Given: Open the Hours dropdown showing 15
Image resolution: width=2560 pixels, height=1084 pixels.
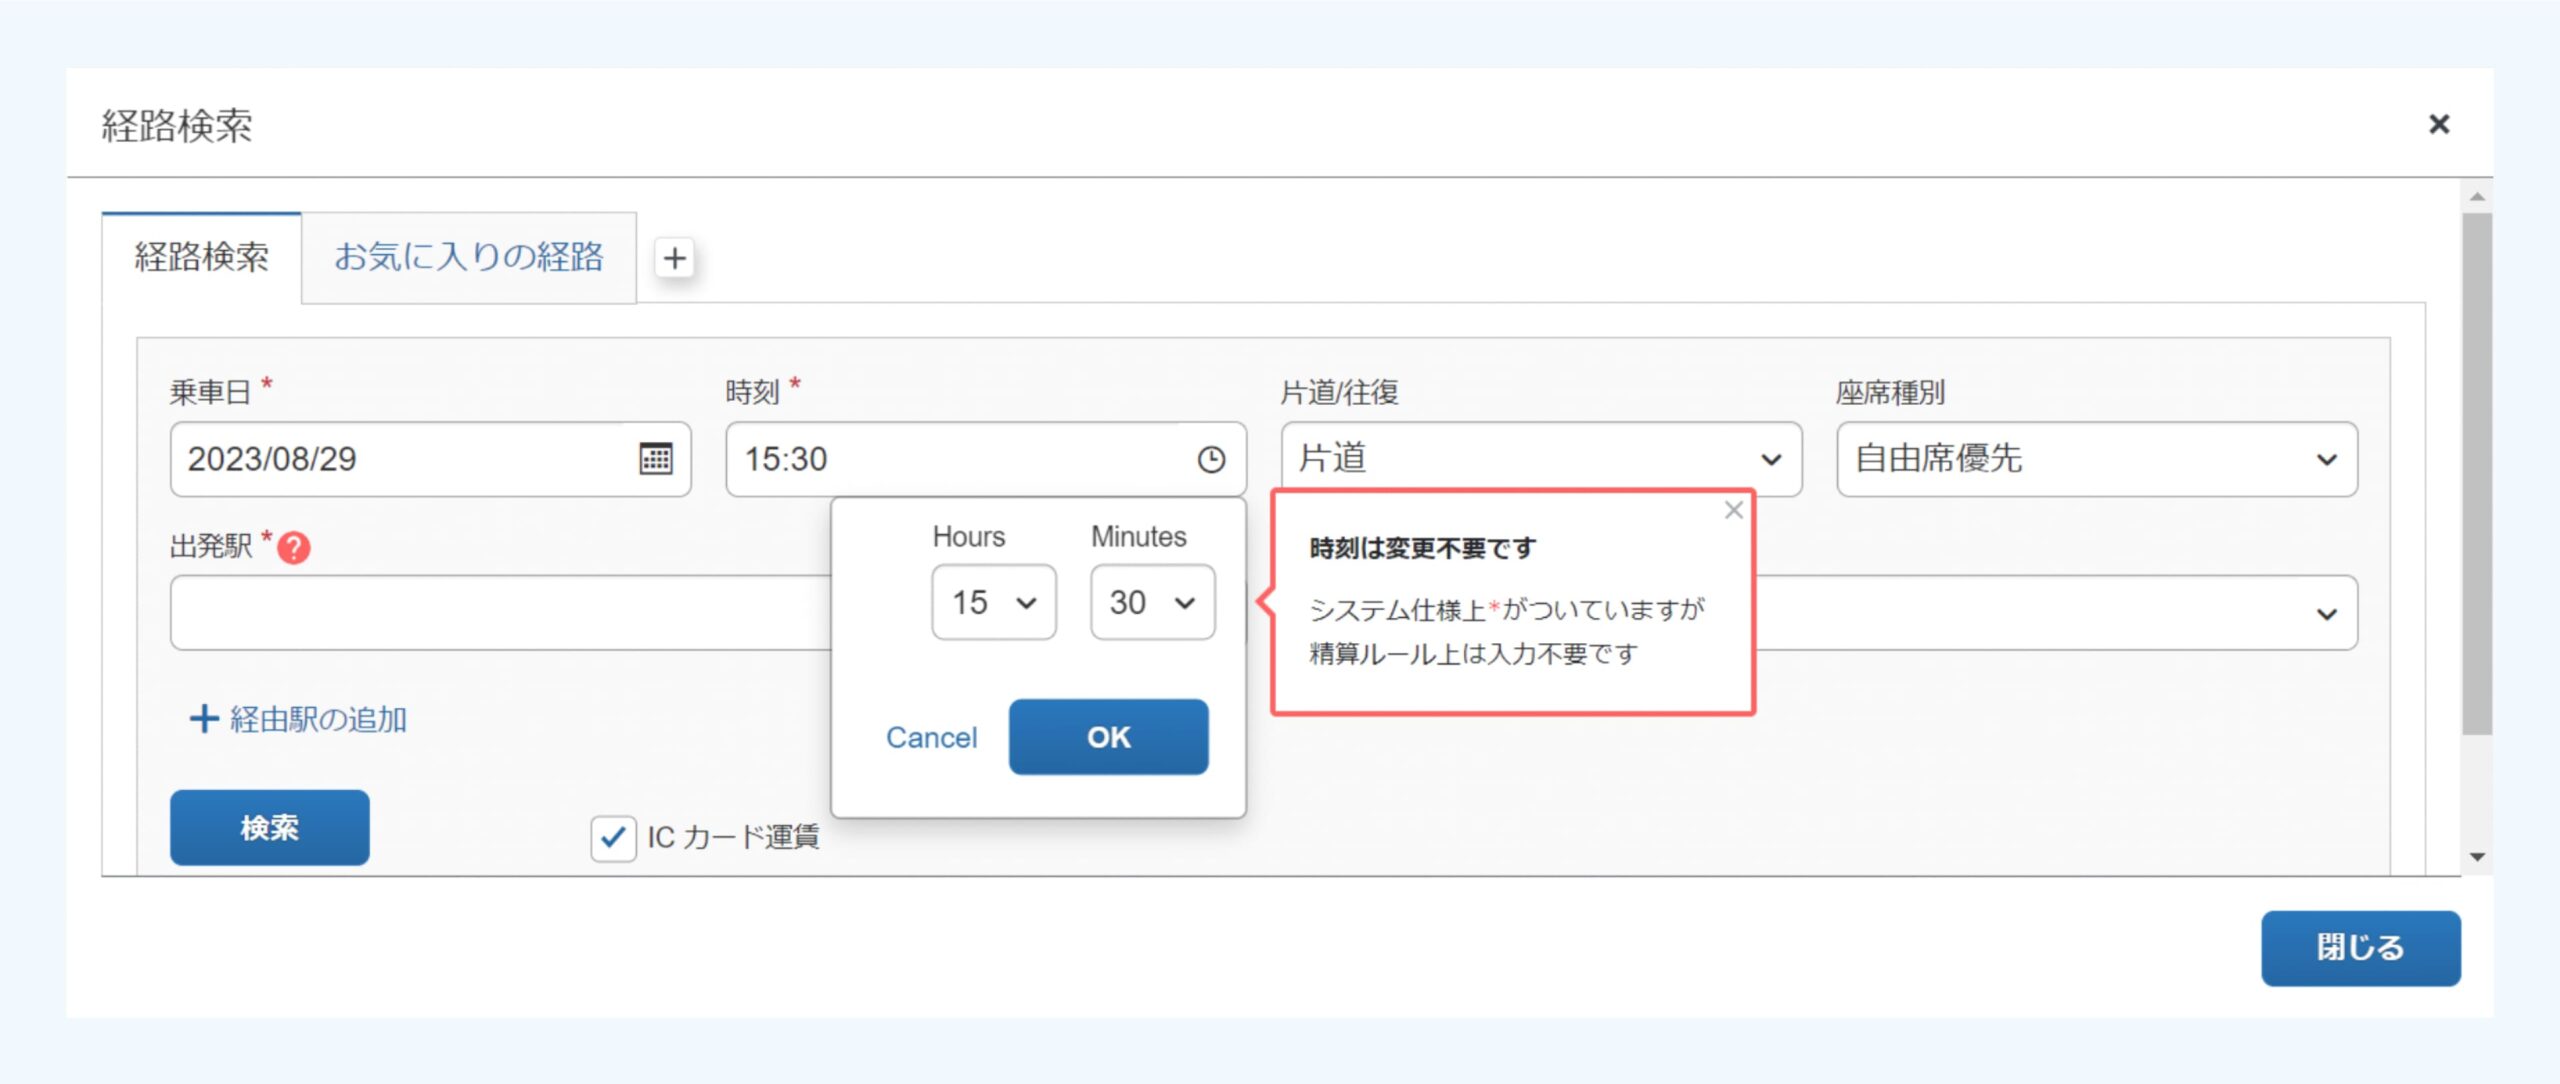Looking at the screenshot, I should tap(993, 602).
